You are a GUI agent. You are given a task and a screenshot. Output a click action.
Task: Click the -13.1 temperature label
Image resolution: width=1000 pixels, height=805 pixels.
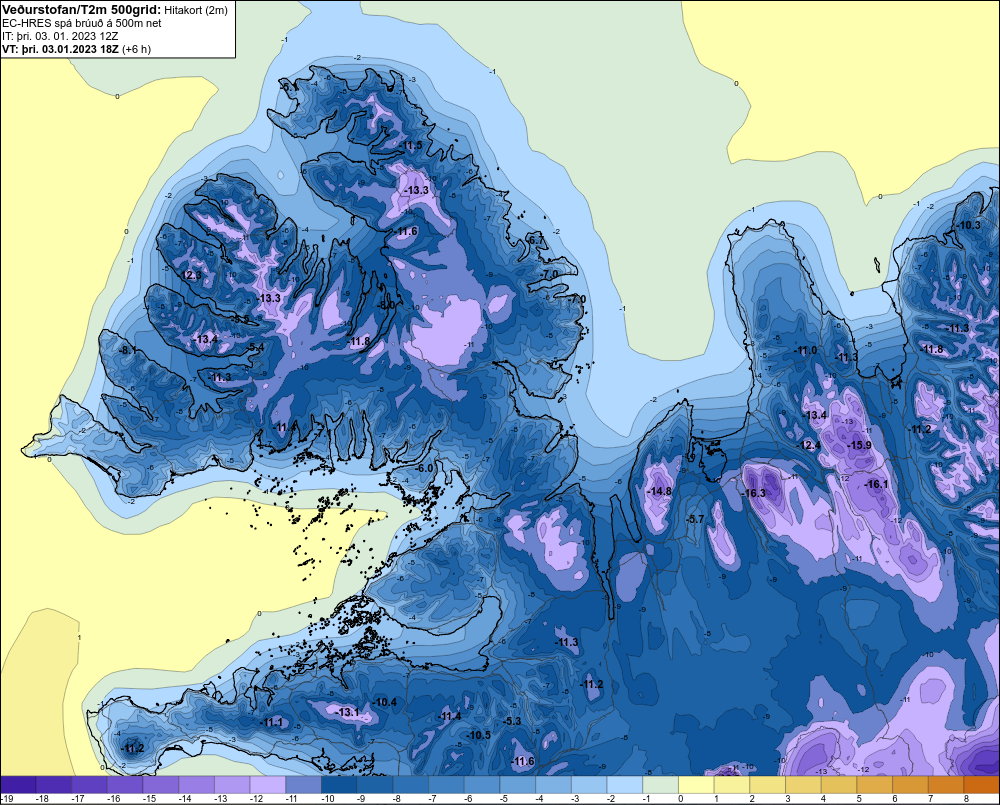pos(348,712)
